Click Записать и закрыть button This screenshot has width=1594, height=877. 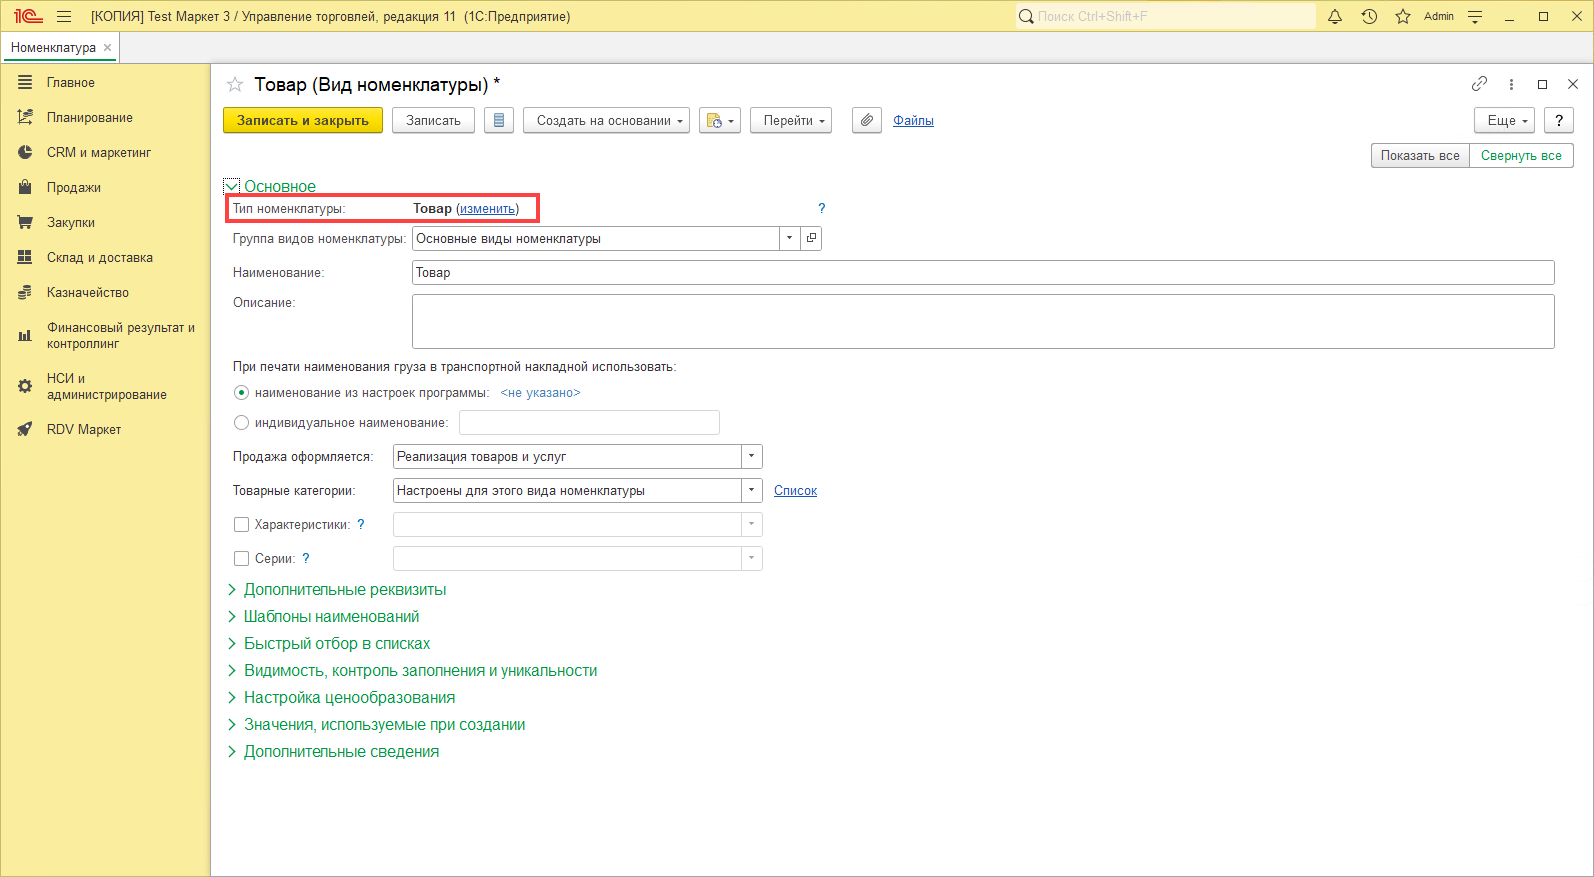[x=302, y=120]
